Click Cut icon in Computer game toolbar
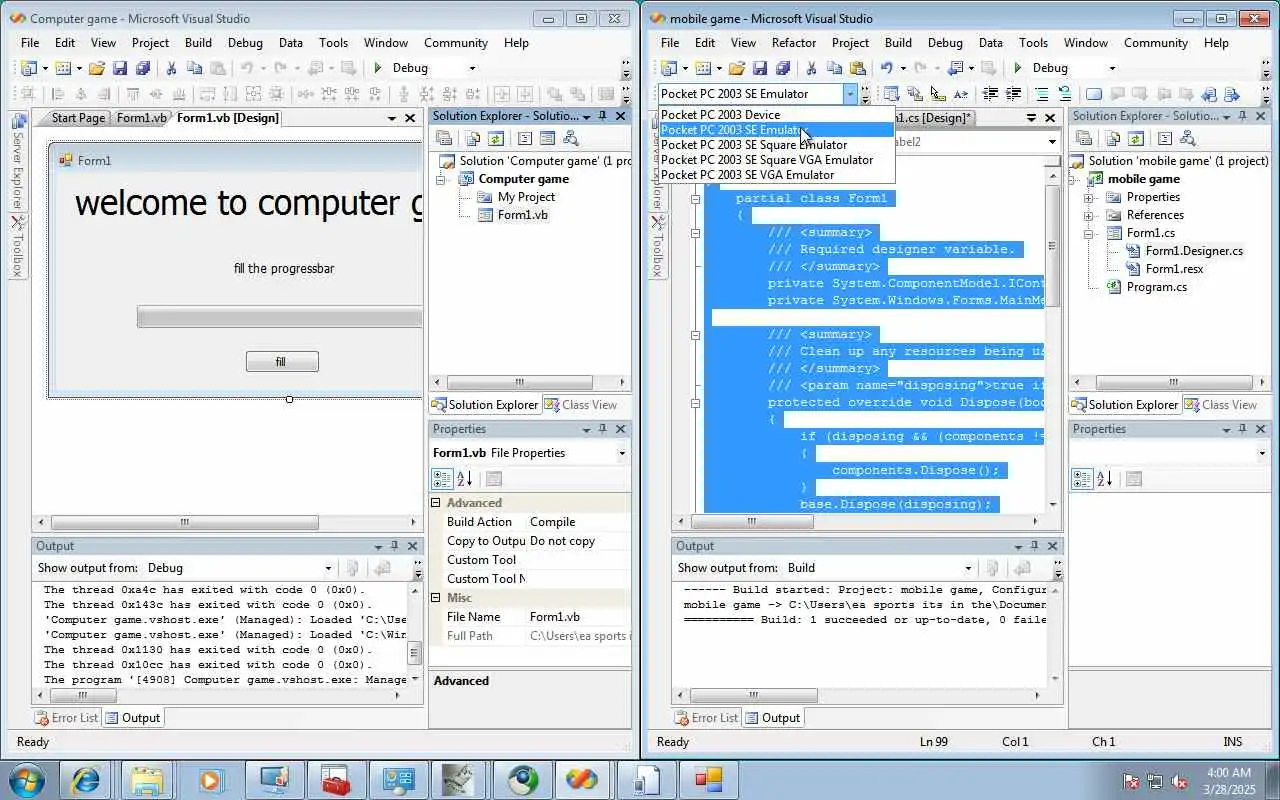 tap(171, 68)
